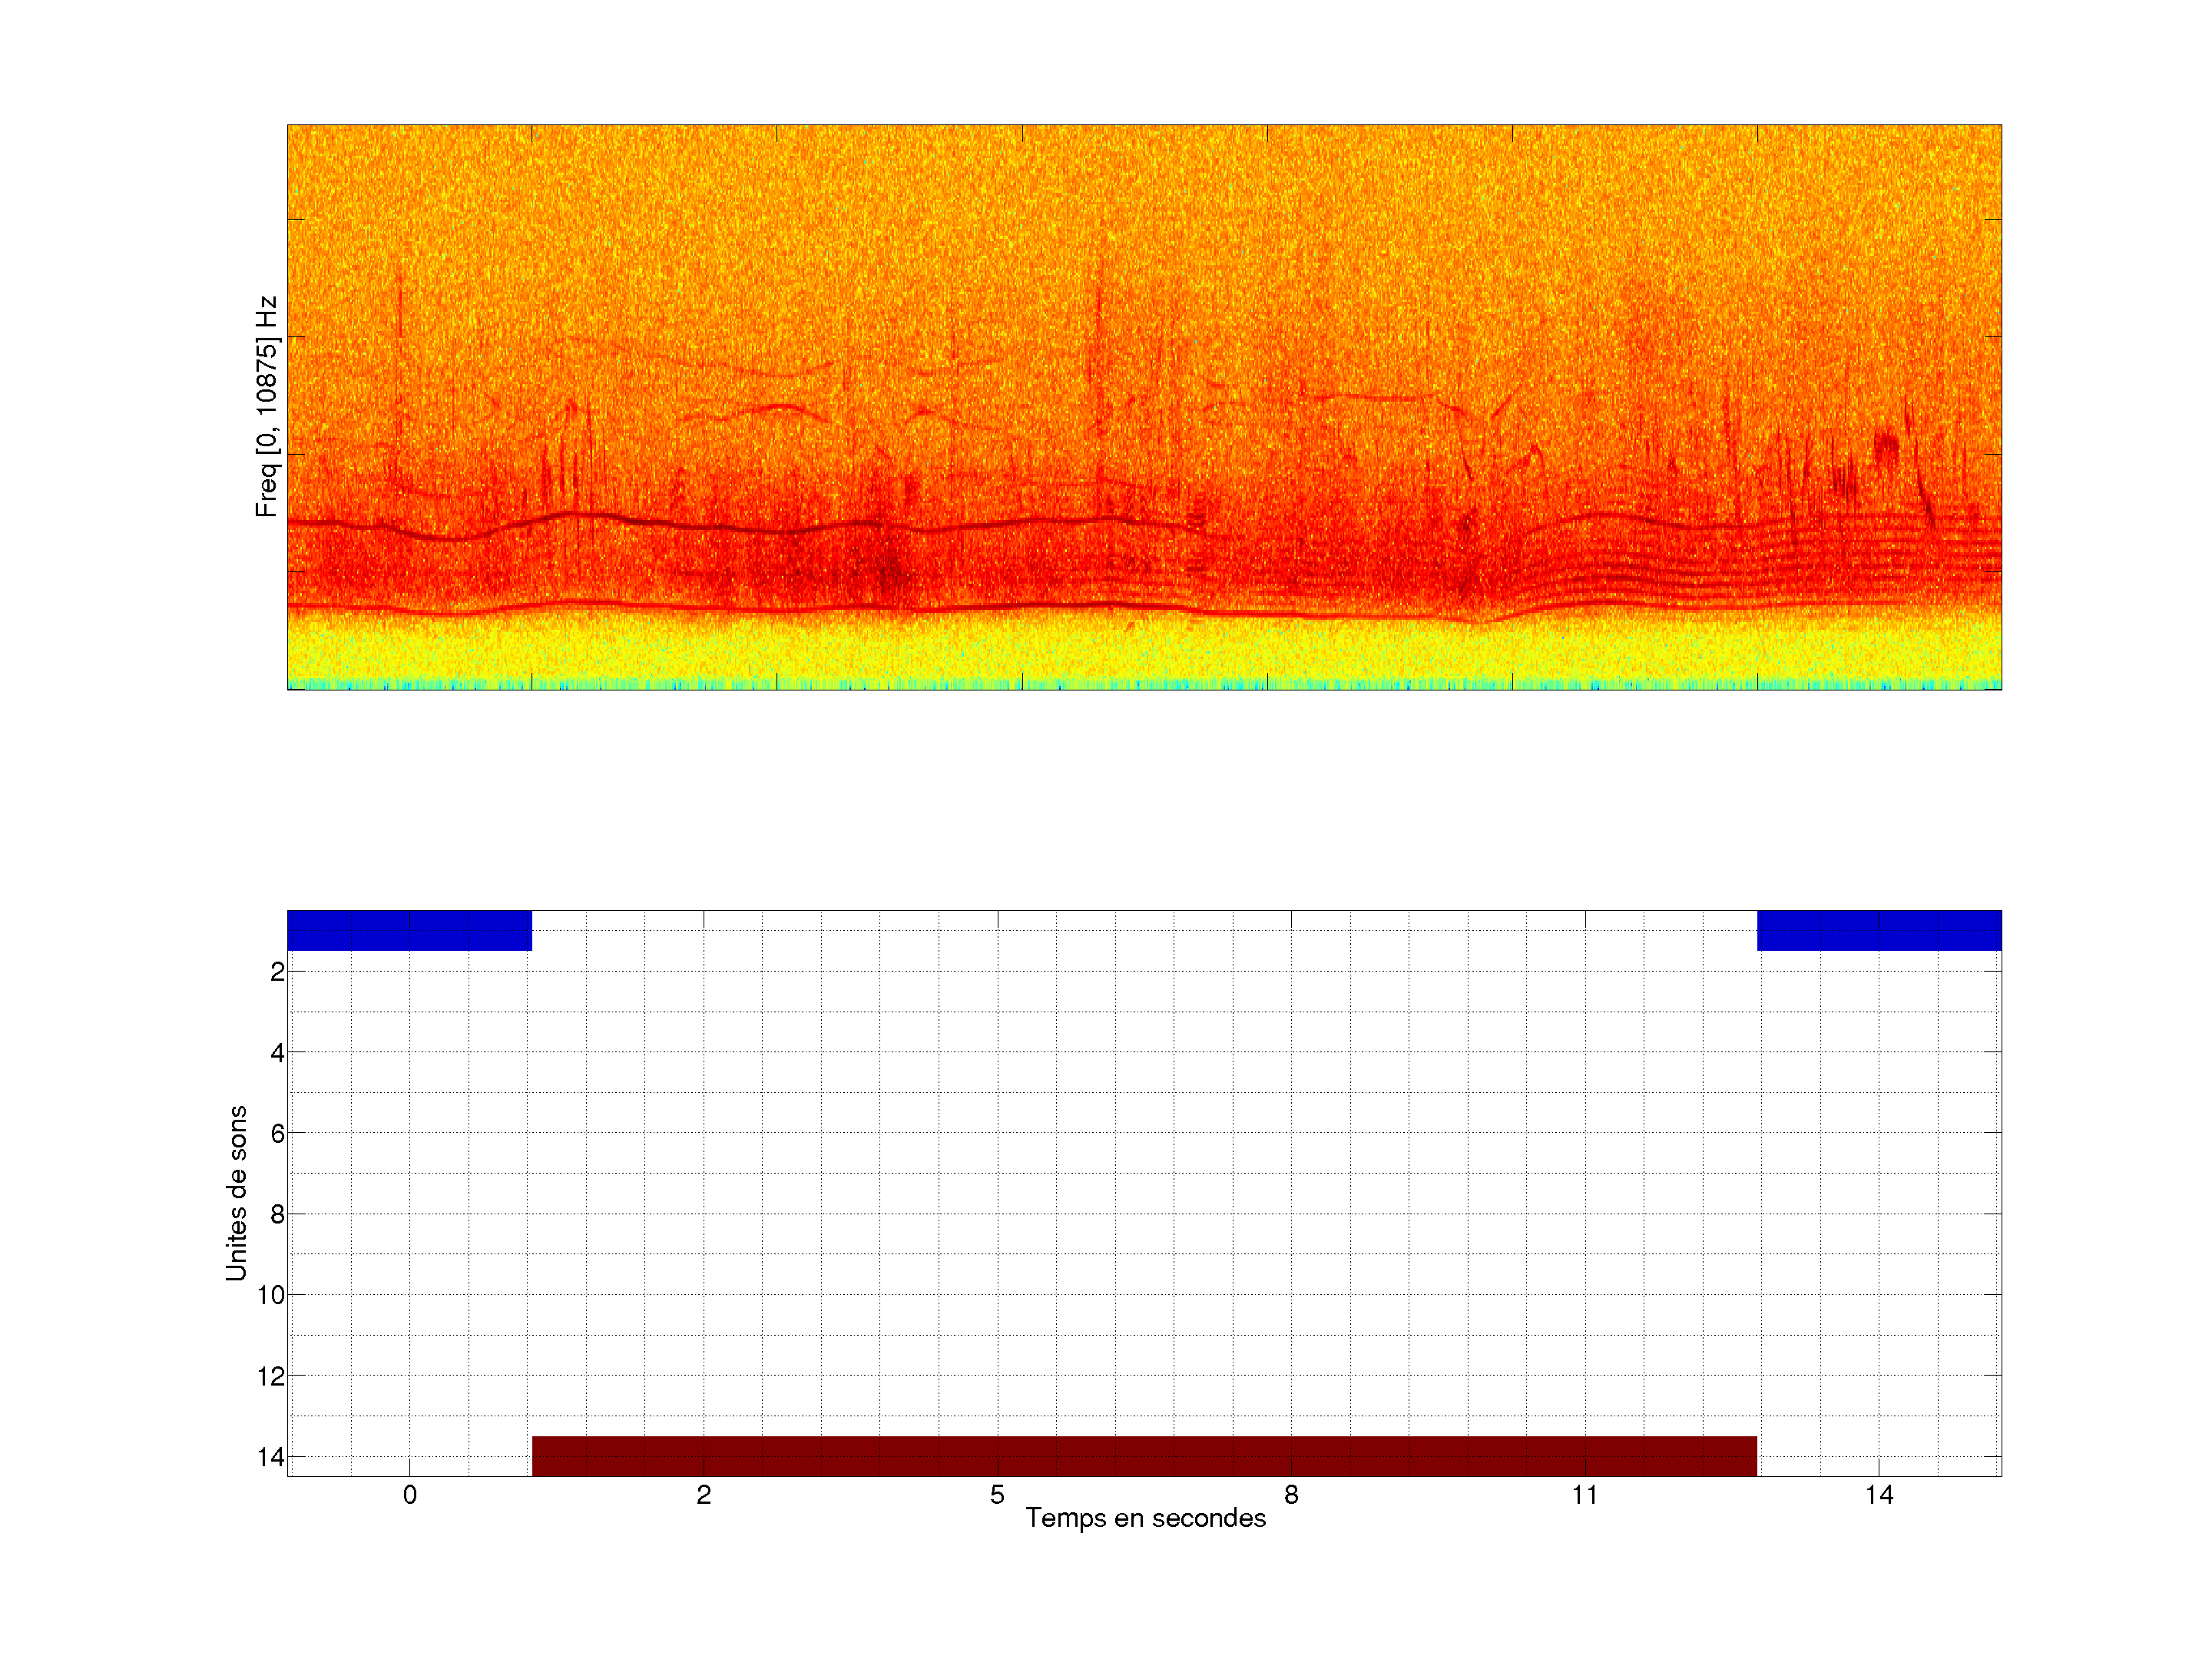
Task: Click the left blue bar at unit 1
Action: tap(409, 930)
